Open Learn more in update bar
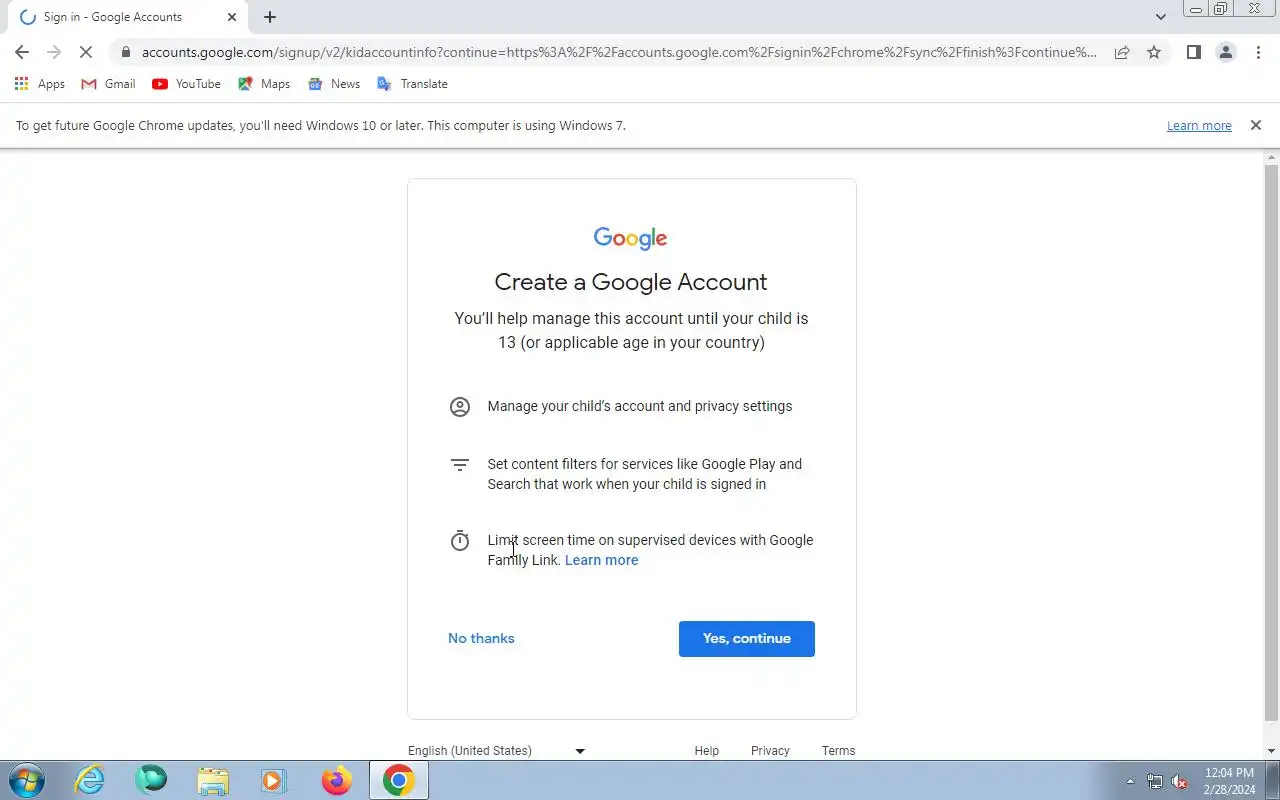Viewport: 1280px width, 800px height. coord(1199,126)
